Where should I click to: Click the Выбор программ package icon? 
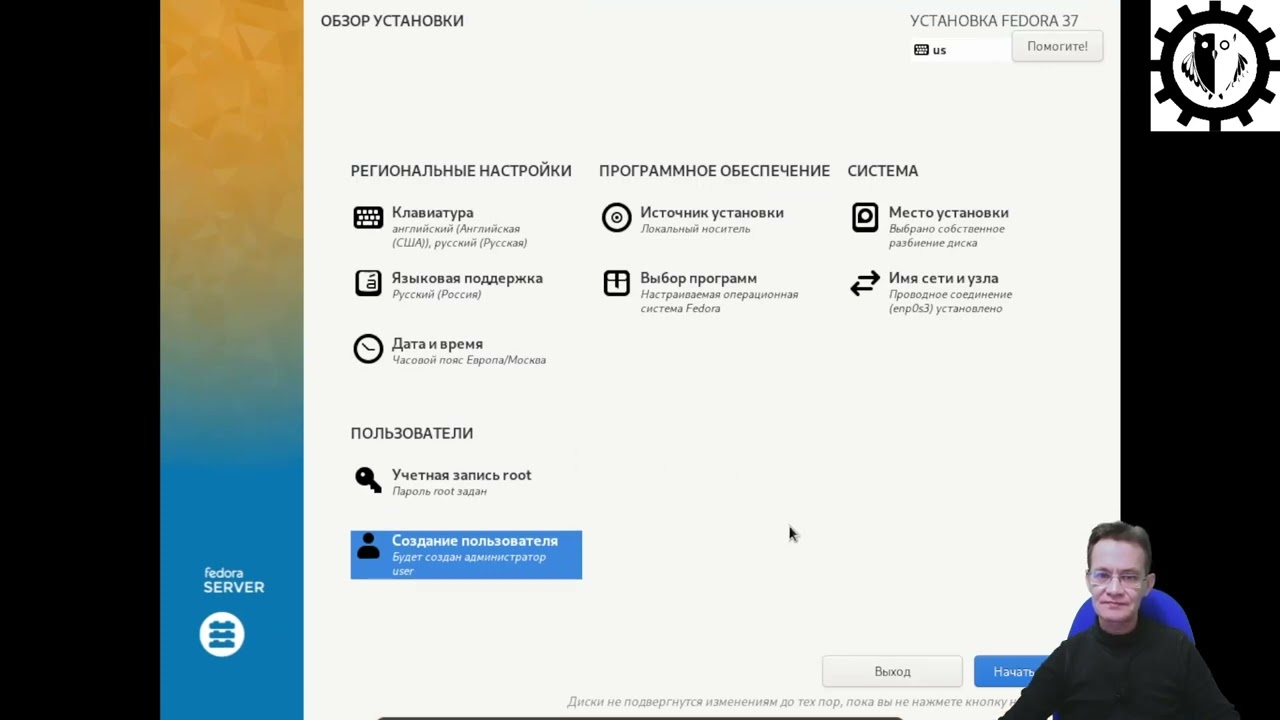click(617, 283)
